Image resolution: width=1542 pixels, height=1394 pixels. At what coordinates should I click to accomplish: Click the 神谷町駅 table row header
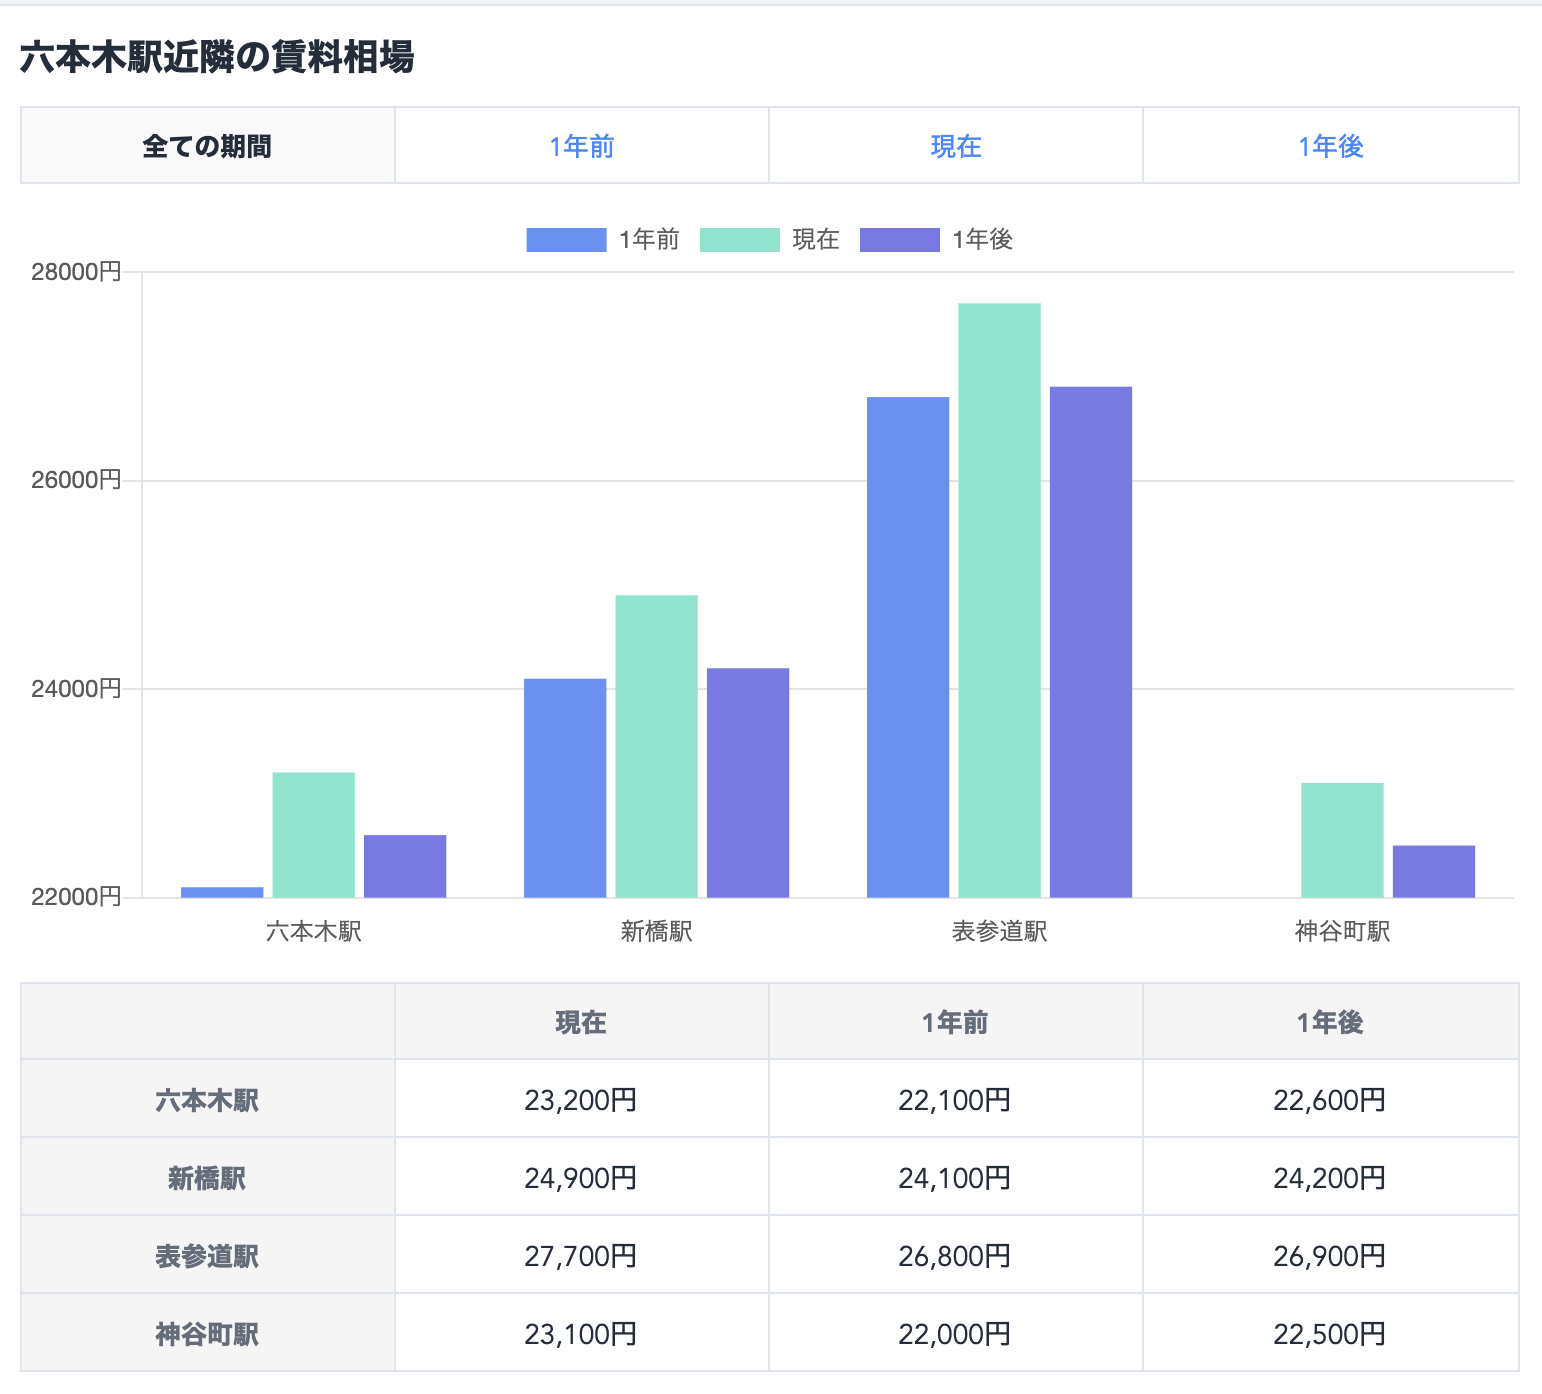(x=208, y=1334)
